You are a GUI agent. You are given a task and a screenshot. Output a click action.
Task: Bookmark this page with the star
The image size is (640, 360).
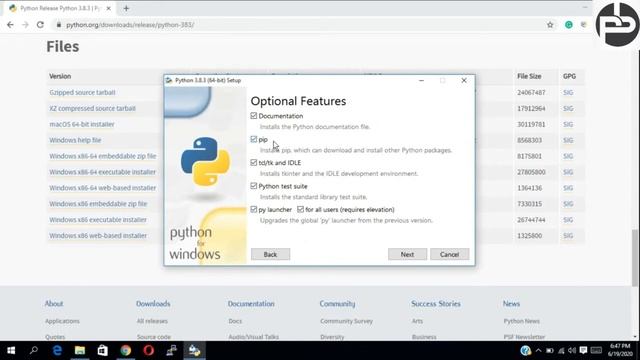(550, 25)
